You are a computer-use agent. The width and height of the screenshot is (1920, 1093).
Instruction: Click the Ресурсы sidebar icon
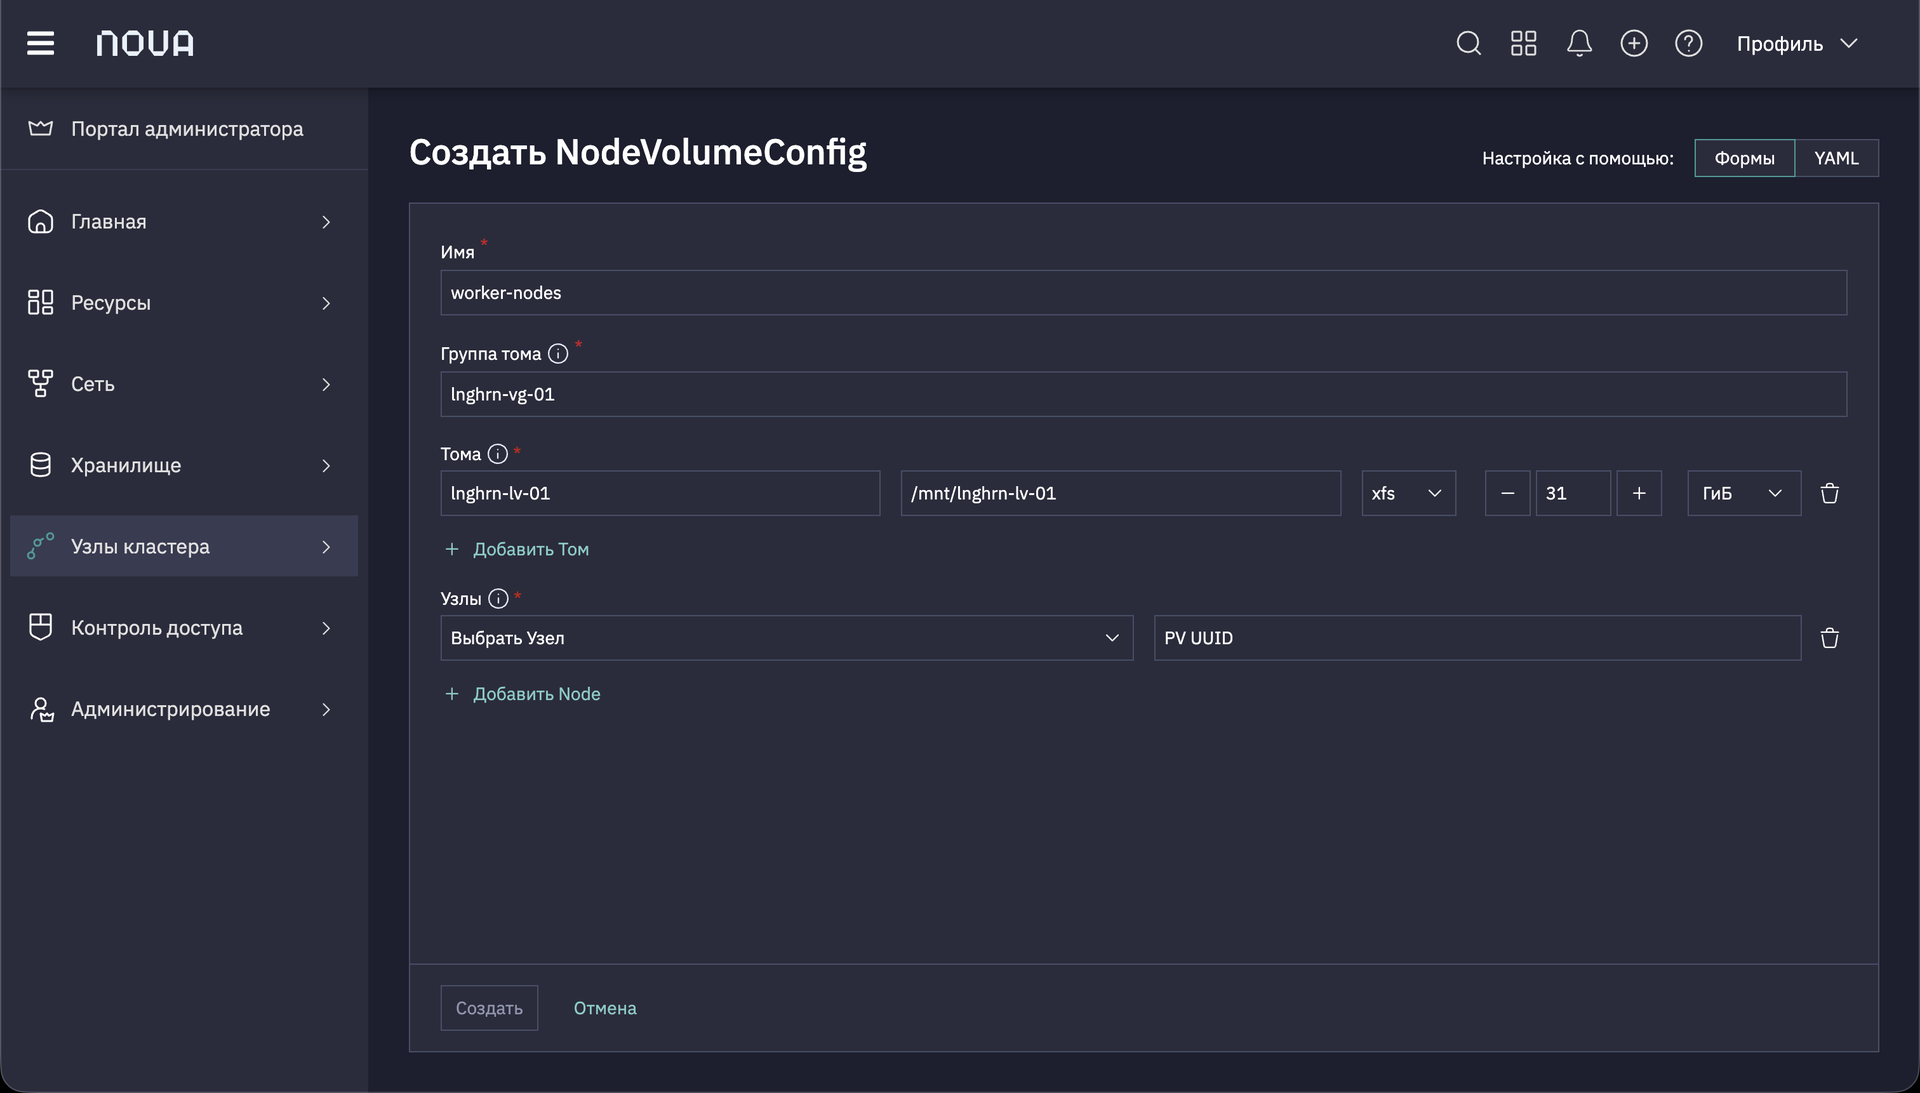click(x=40, y=302)
